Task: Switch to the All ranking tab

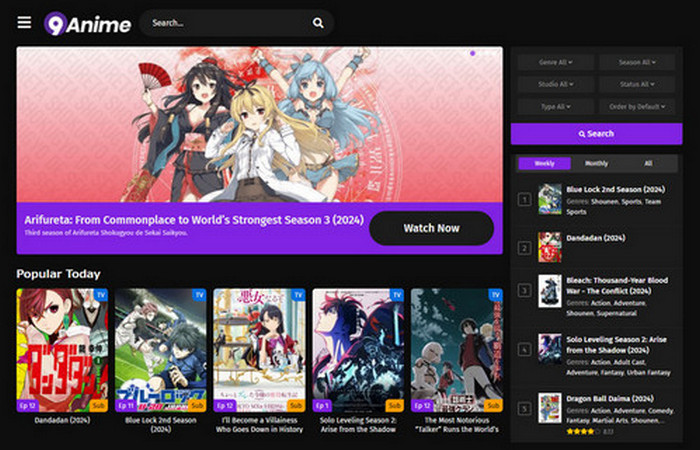Action: coord(648,163)
